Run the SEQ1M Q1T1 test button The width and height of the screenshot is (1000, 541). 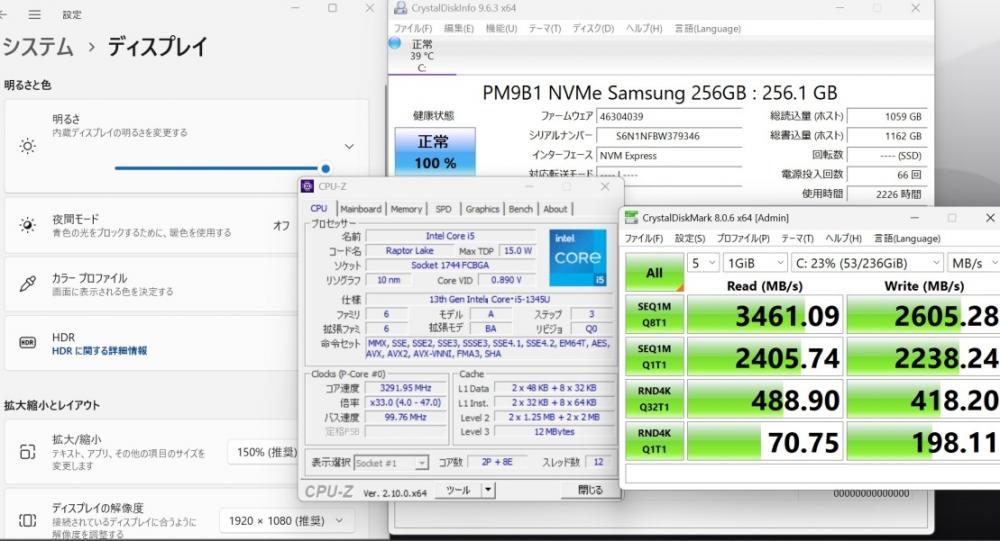(654, 357)
